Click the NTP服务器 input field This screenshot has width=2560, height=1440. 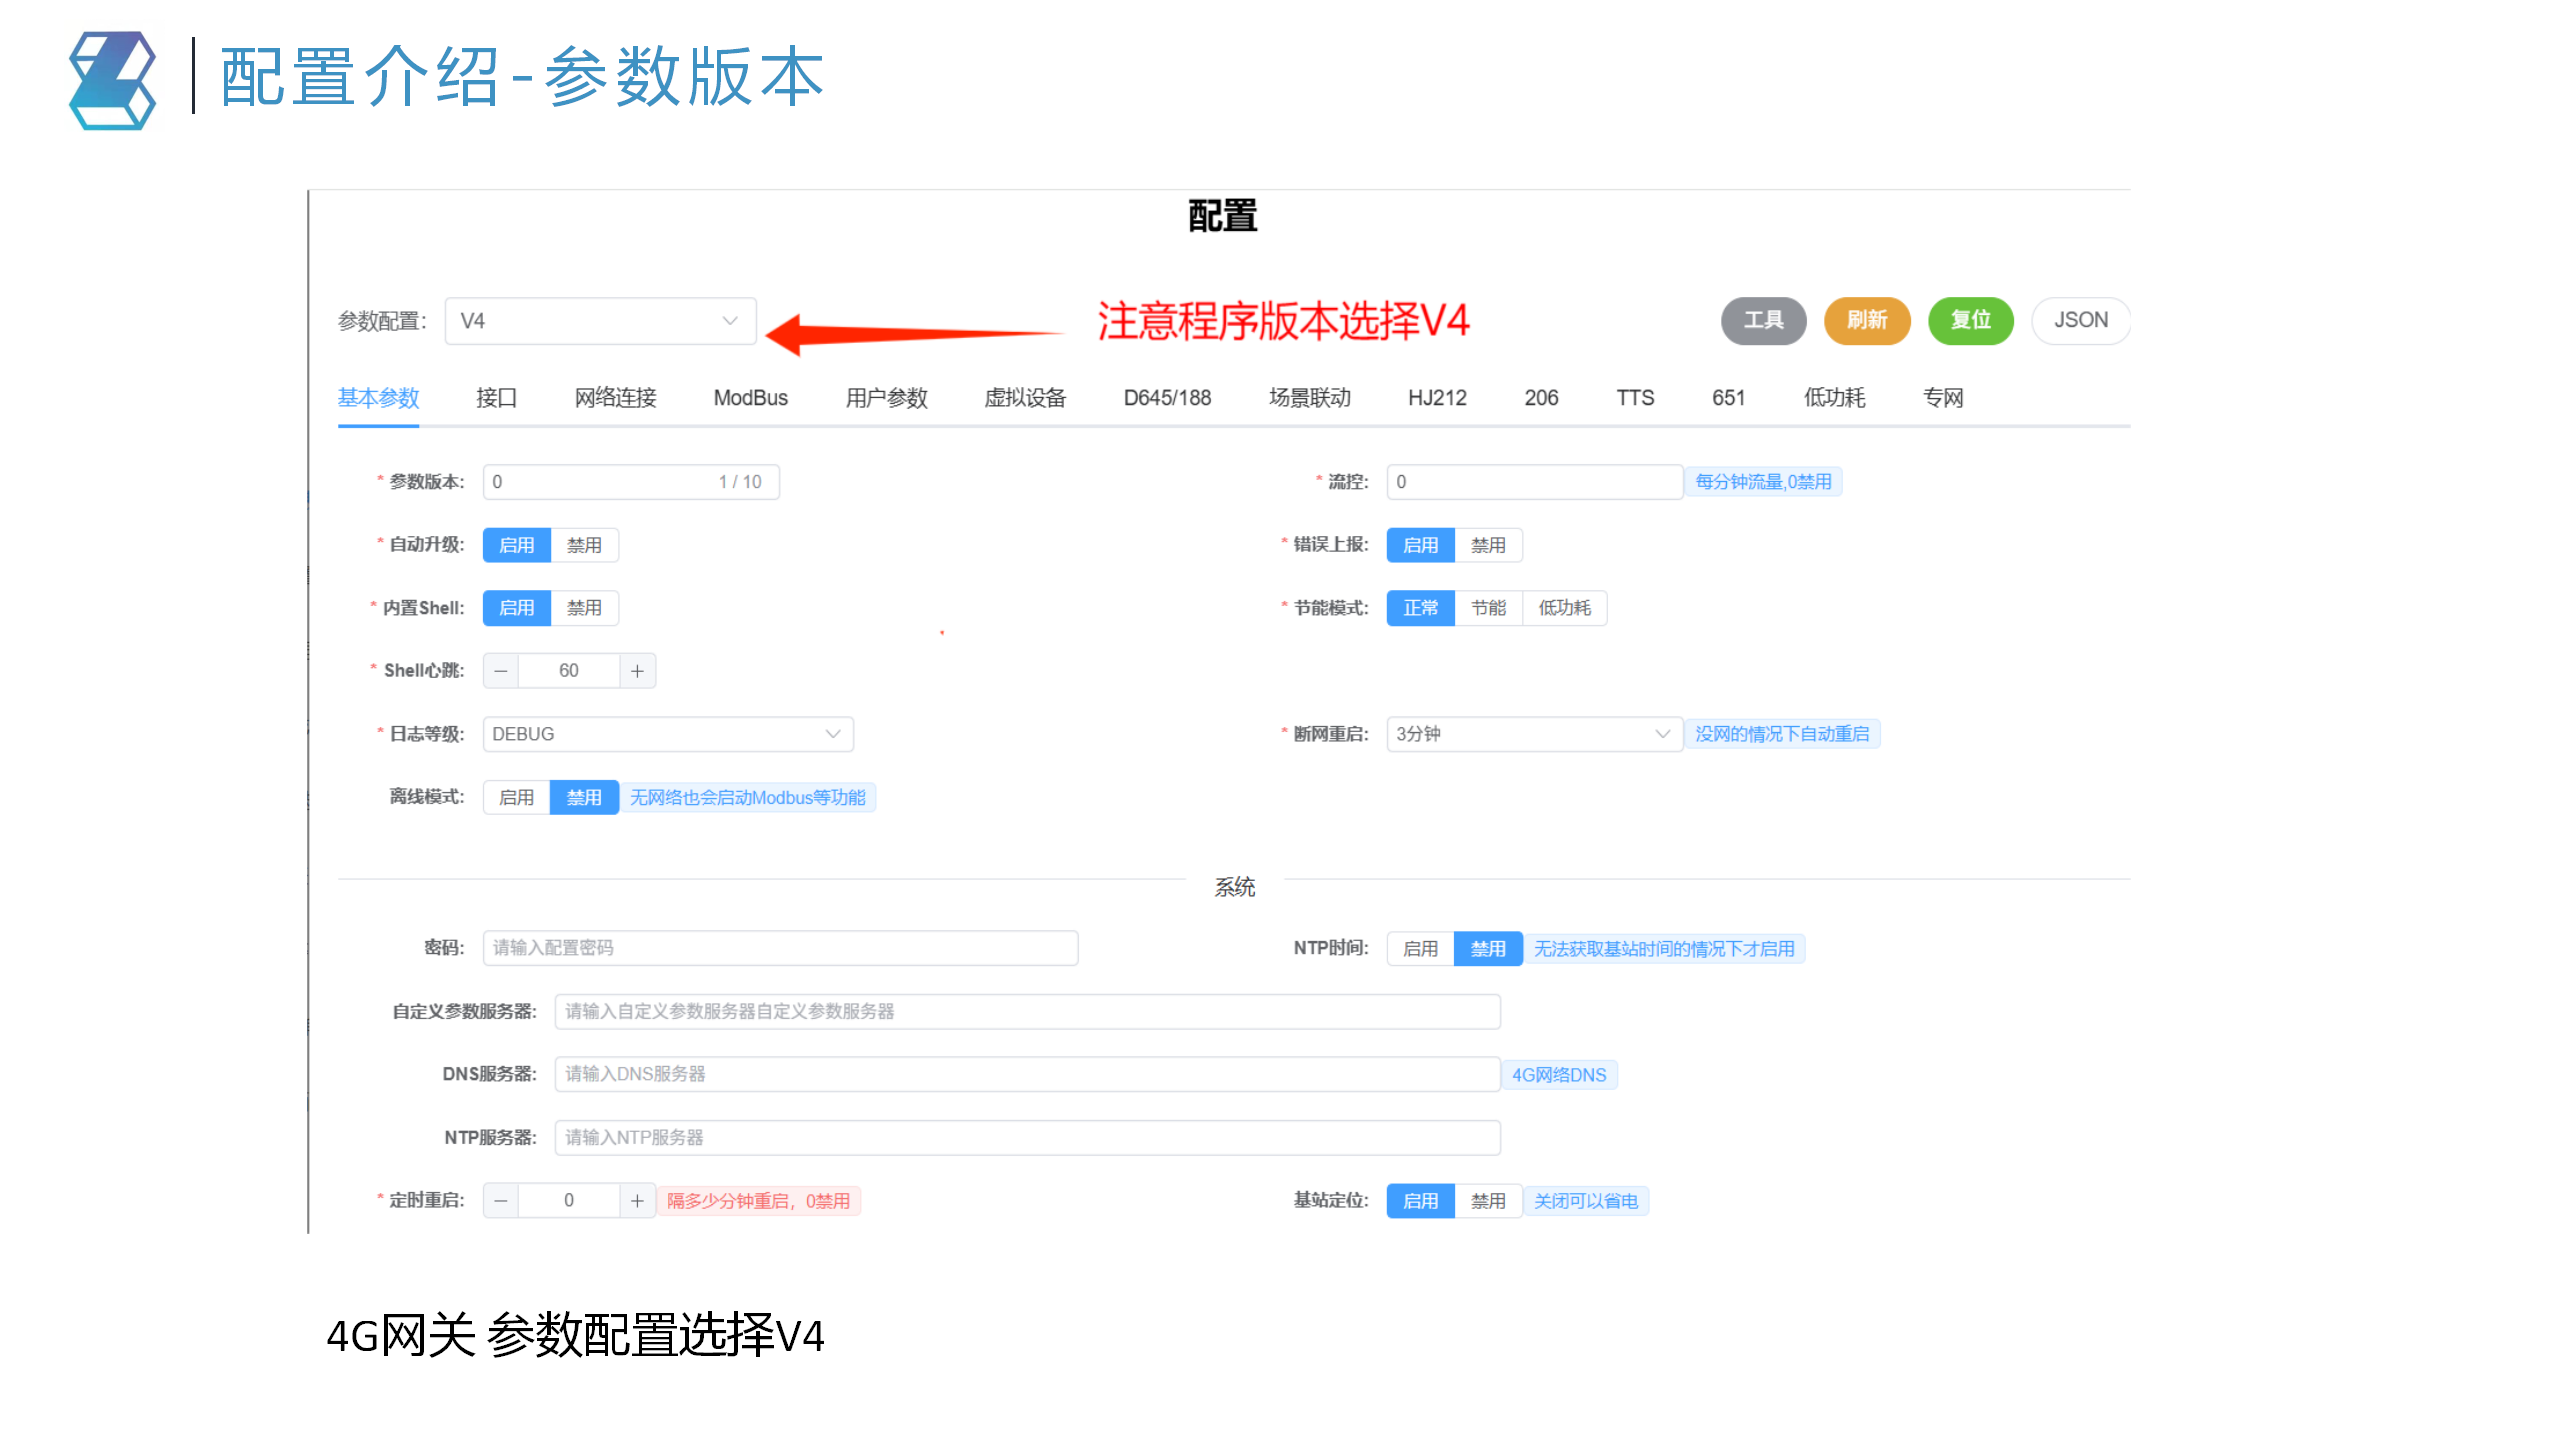point(1027,1137)
